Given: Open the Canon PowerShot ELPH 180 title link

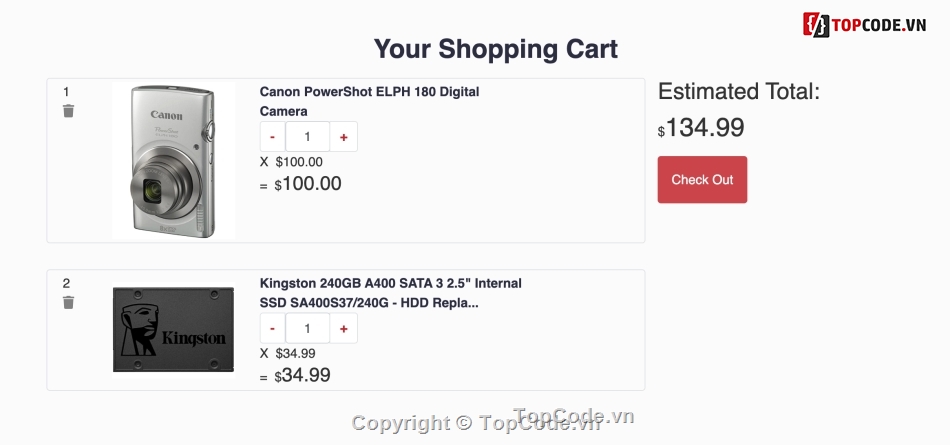Looking at the screenshot, I should click(x=369, y=101).
